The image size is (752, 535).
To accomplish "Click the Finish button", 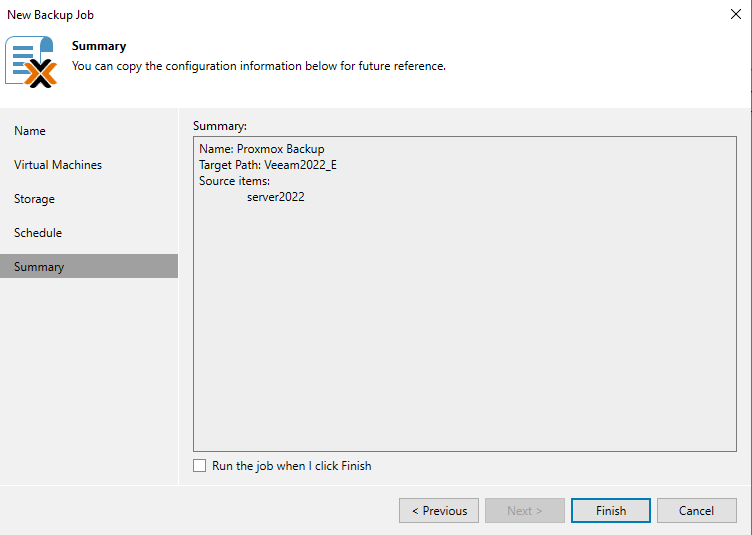I will (x=610, y=510).
